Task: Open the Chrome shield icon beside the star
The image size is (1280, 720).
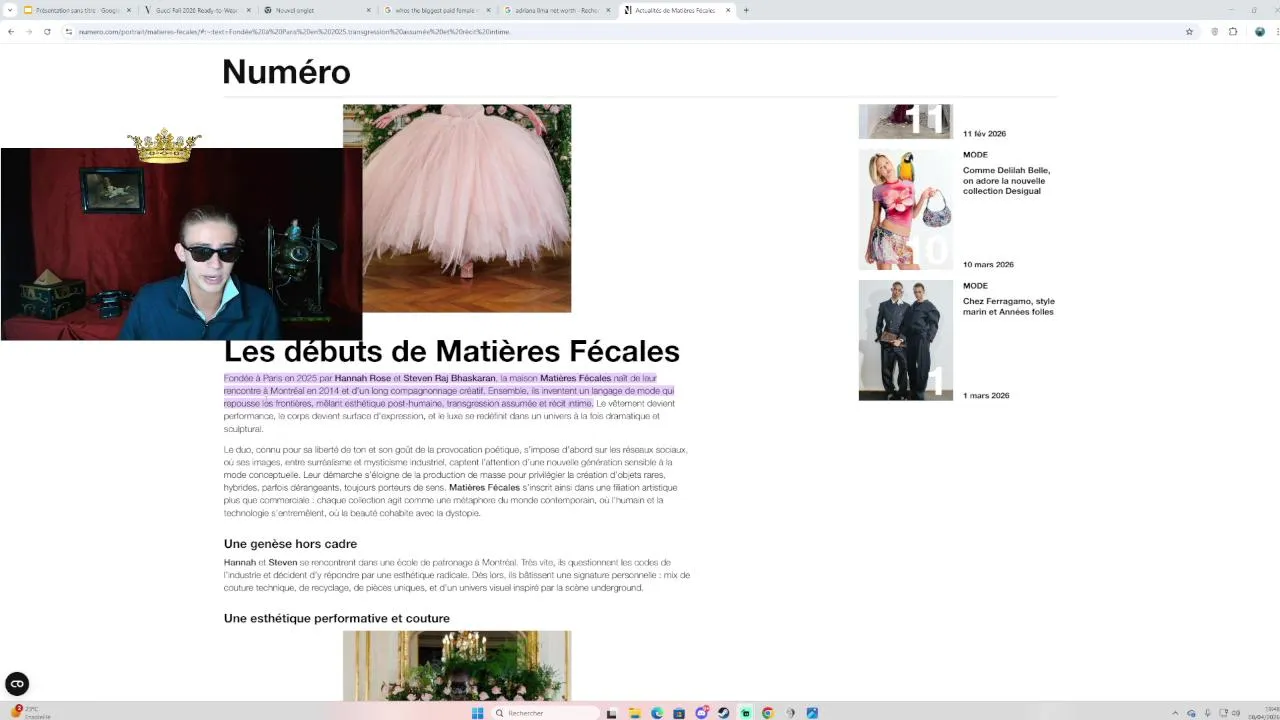Action: pos(1215,31)
